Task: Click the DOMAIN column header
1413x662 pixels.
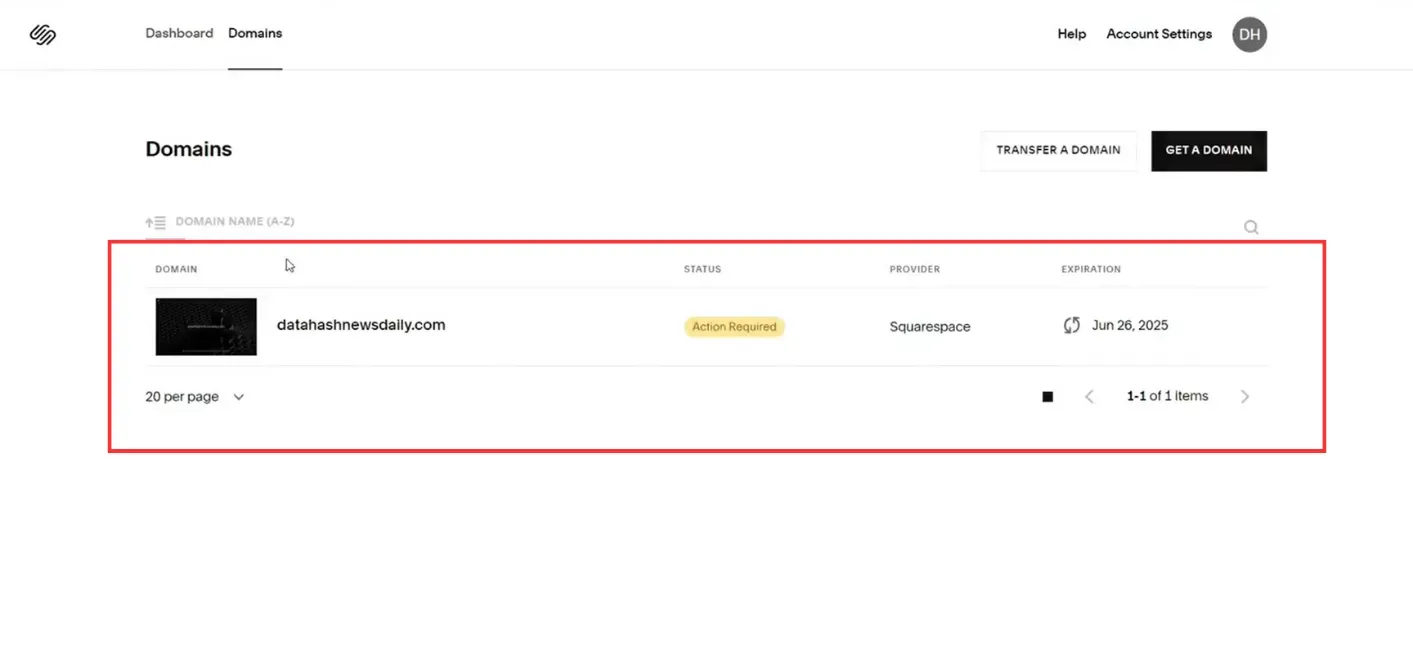Action: tap(176, 269)
